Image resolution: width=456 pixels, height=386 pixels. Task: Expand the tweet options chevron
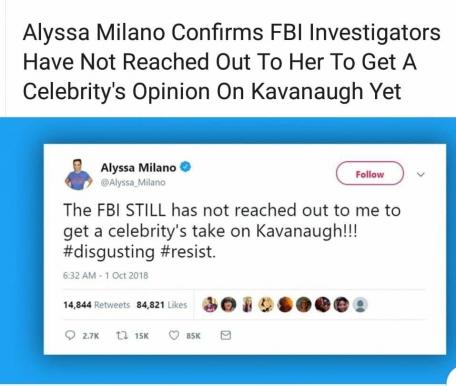[421, 174]
